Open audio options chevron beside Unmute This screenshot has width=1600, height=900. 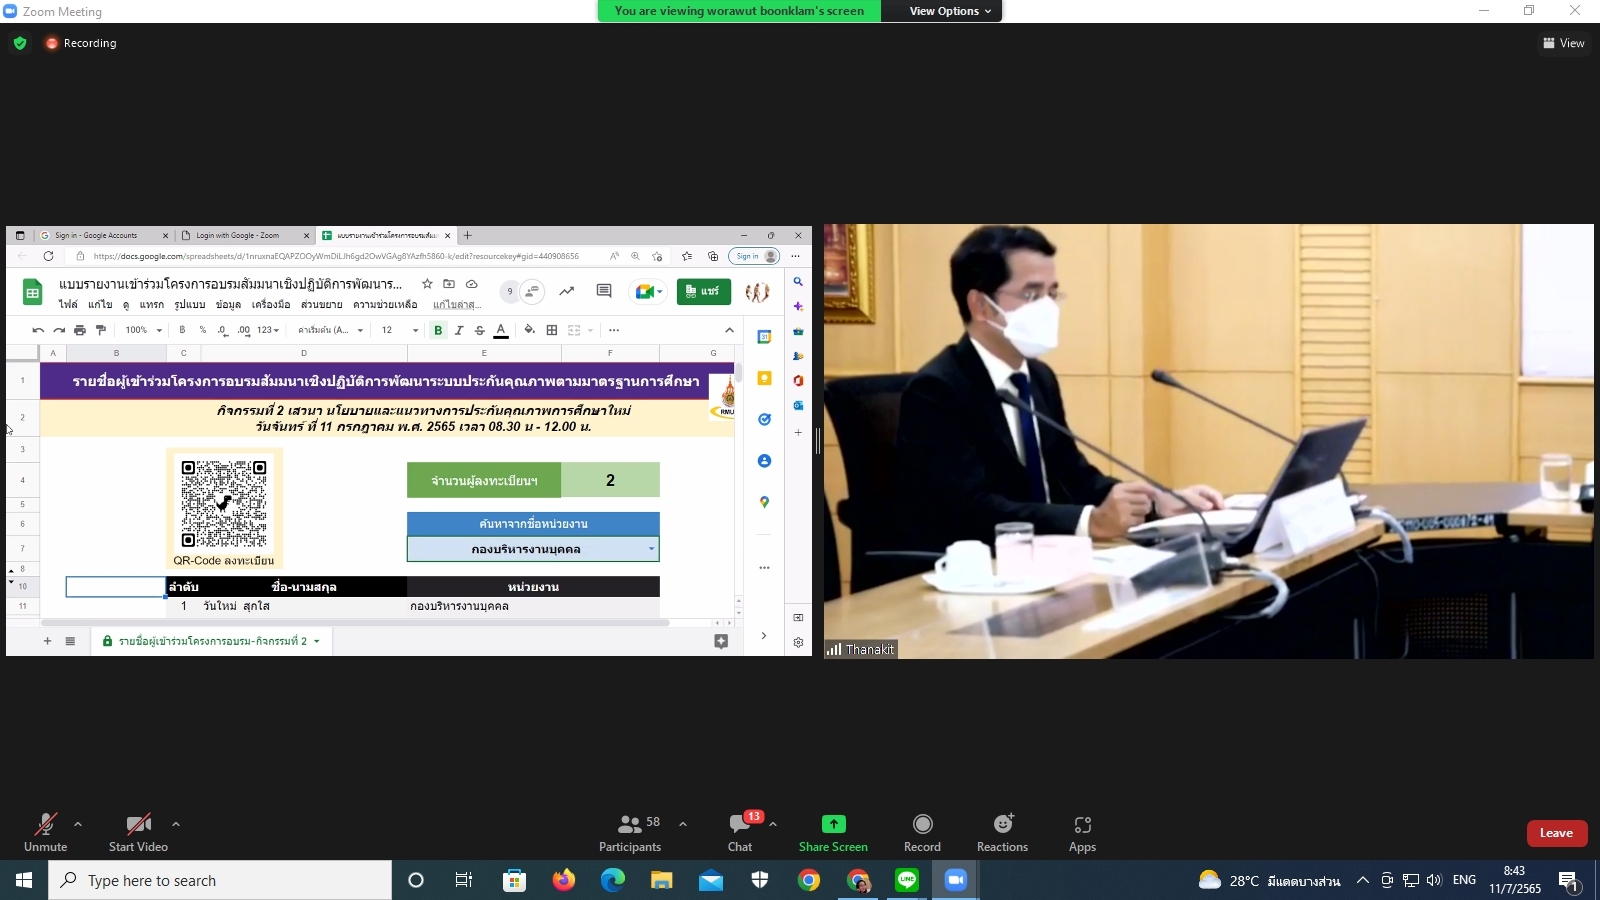coord(78,824)
